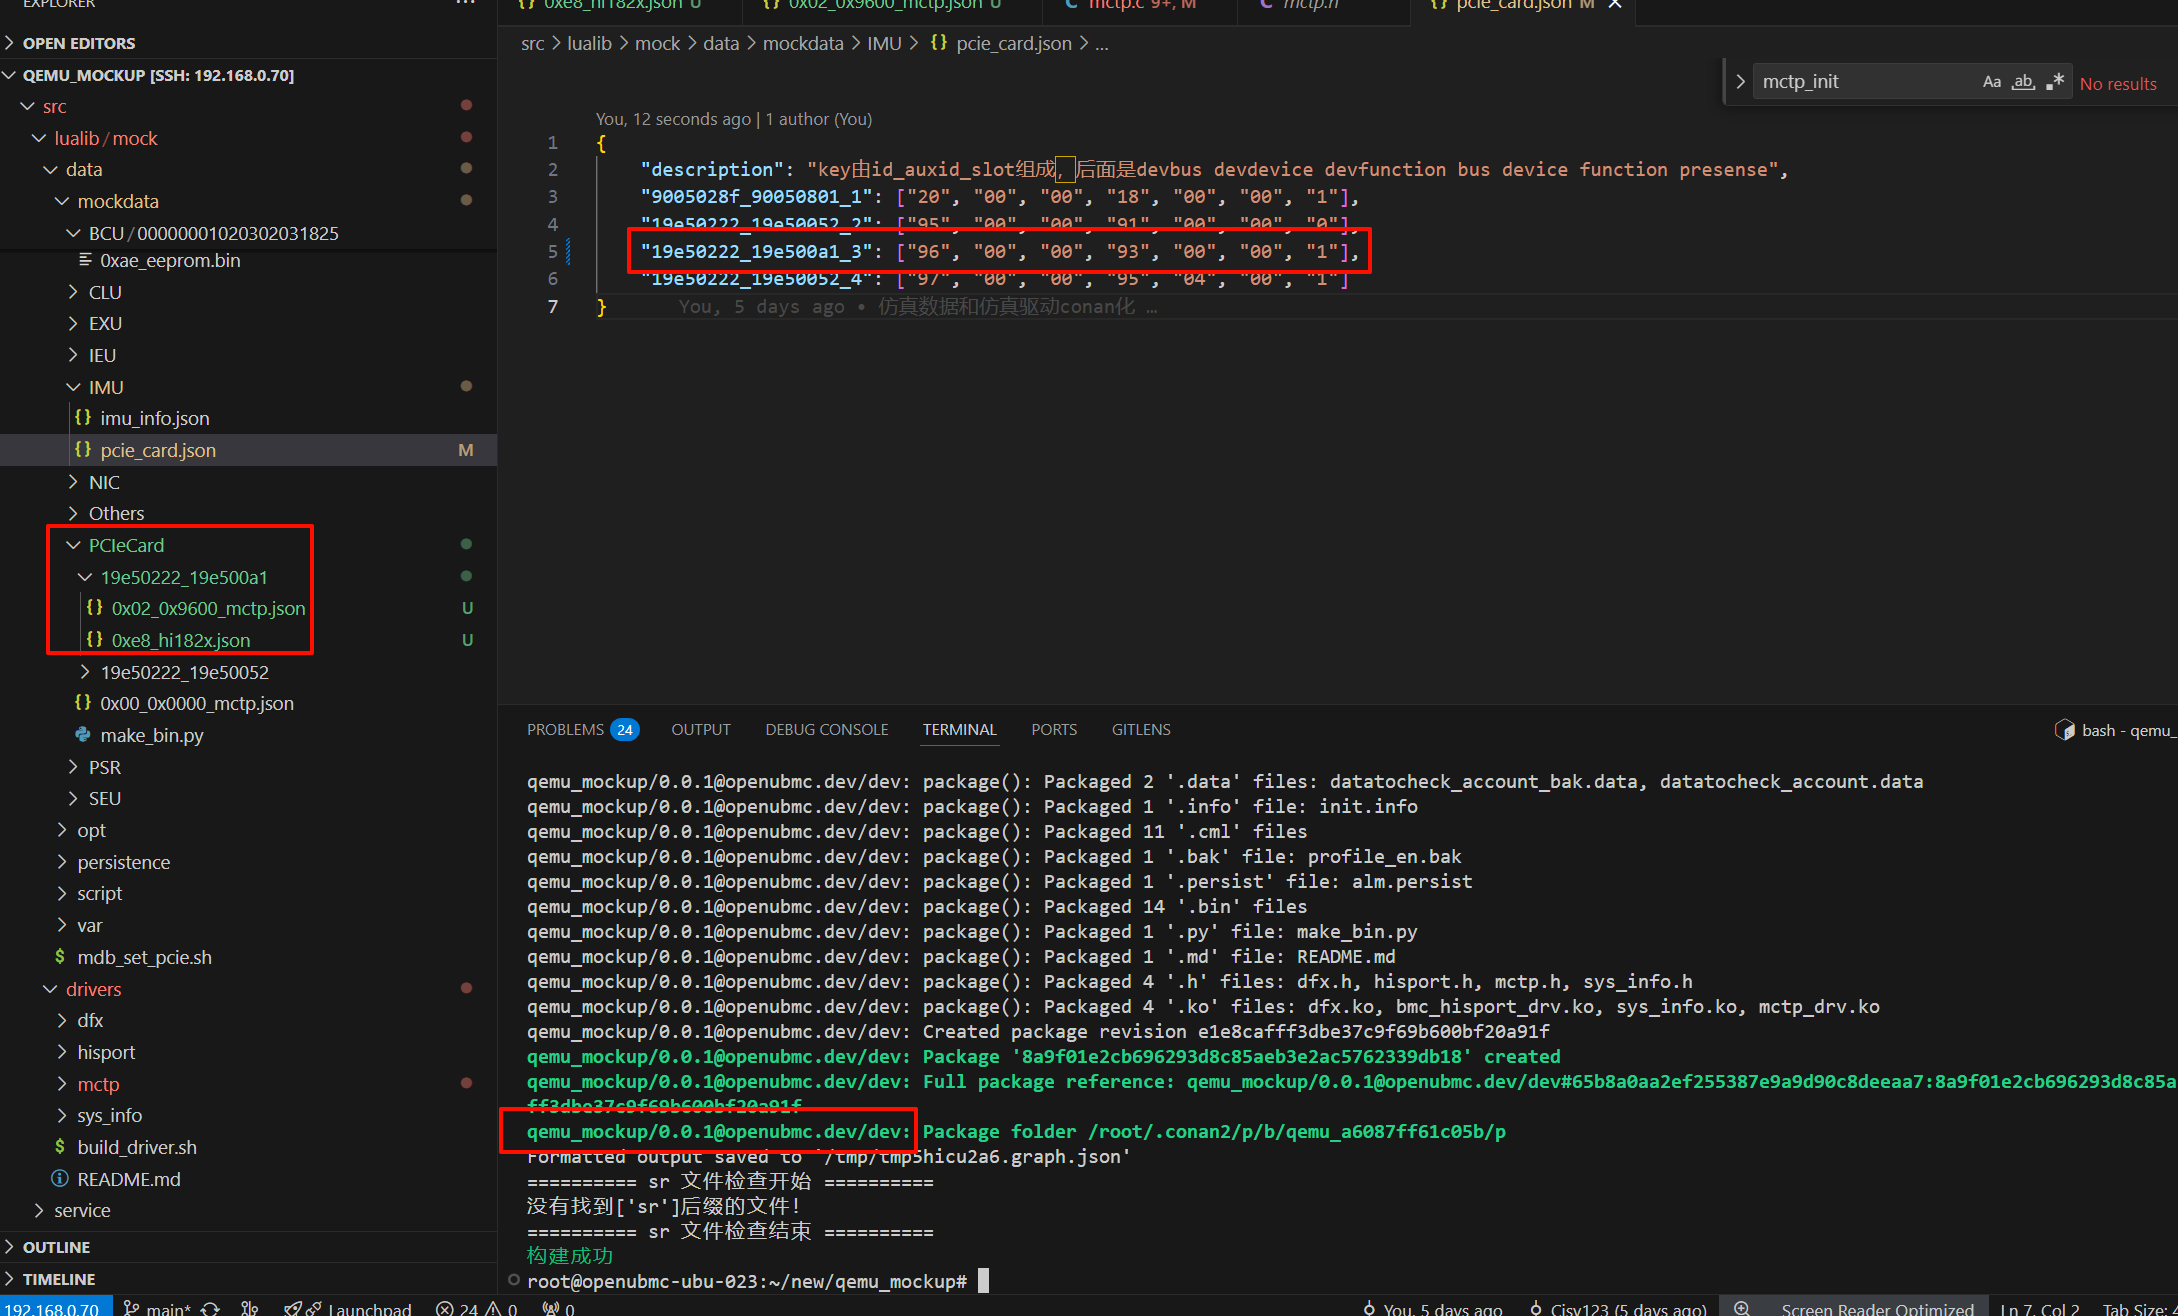
Task: Click the git sync changes icon
Action: point(210,1308)
